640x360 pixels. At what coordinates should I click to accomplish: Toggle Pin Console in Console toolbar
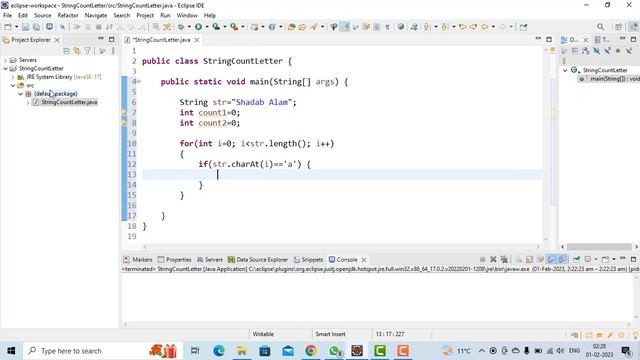pyautogui.click(x=576, y=260)
